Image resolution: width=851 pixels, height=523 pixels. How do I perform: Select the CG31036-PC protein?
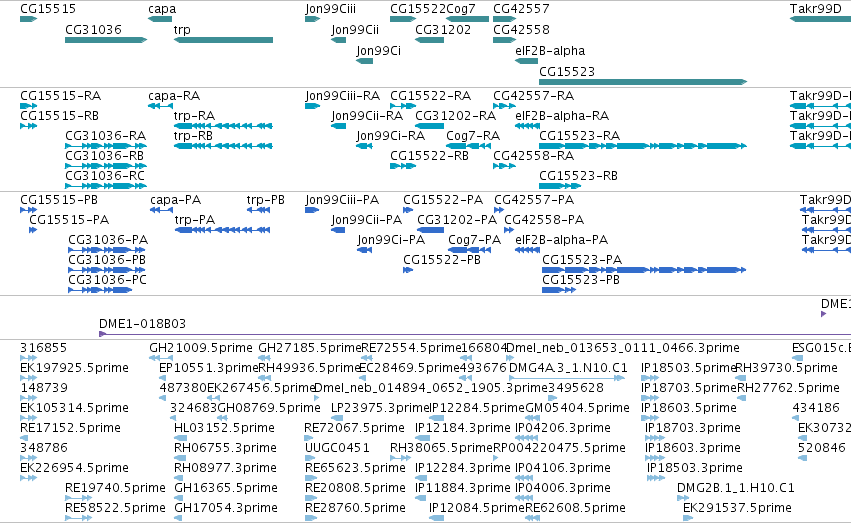tap(100, 290)
